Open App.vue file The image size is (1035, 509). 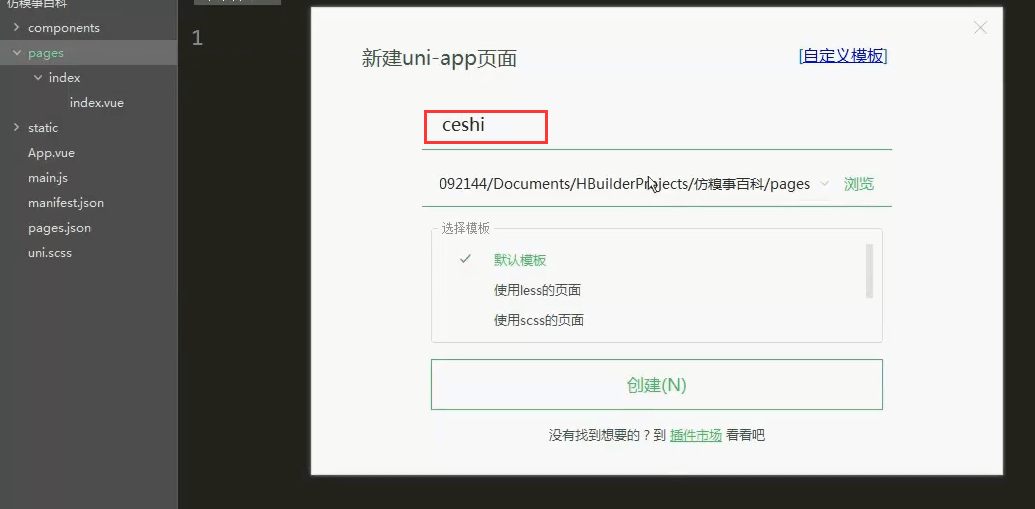click(51, 153)
